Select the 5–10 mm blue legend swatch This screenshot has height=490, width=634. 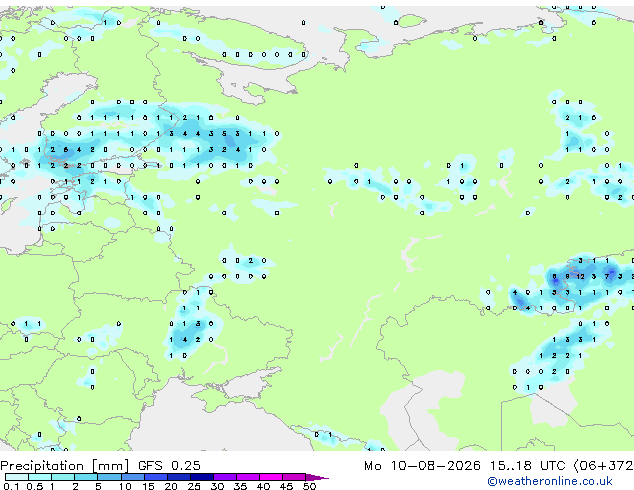[109, 477]
